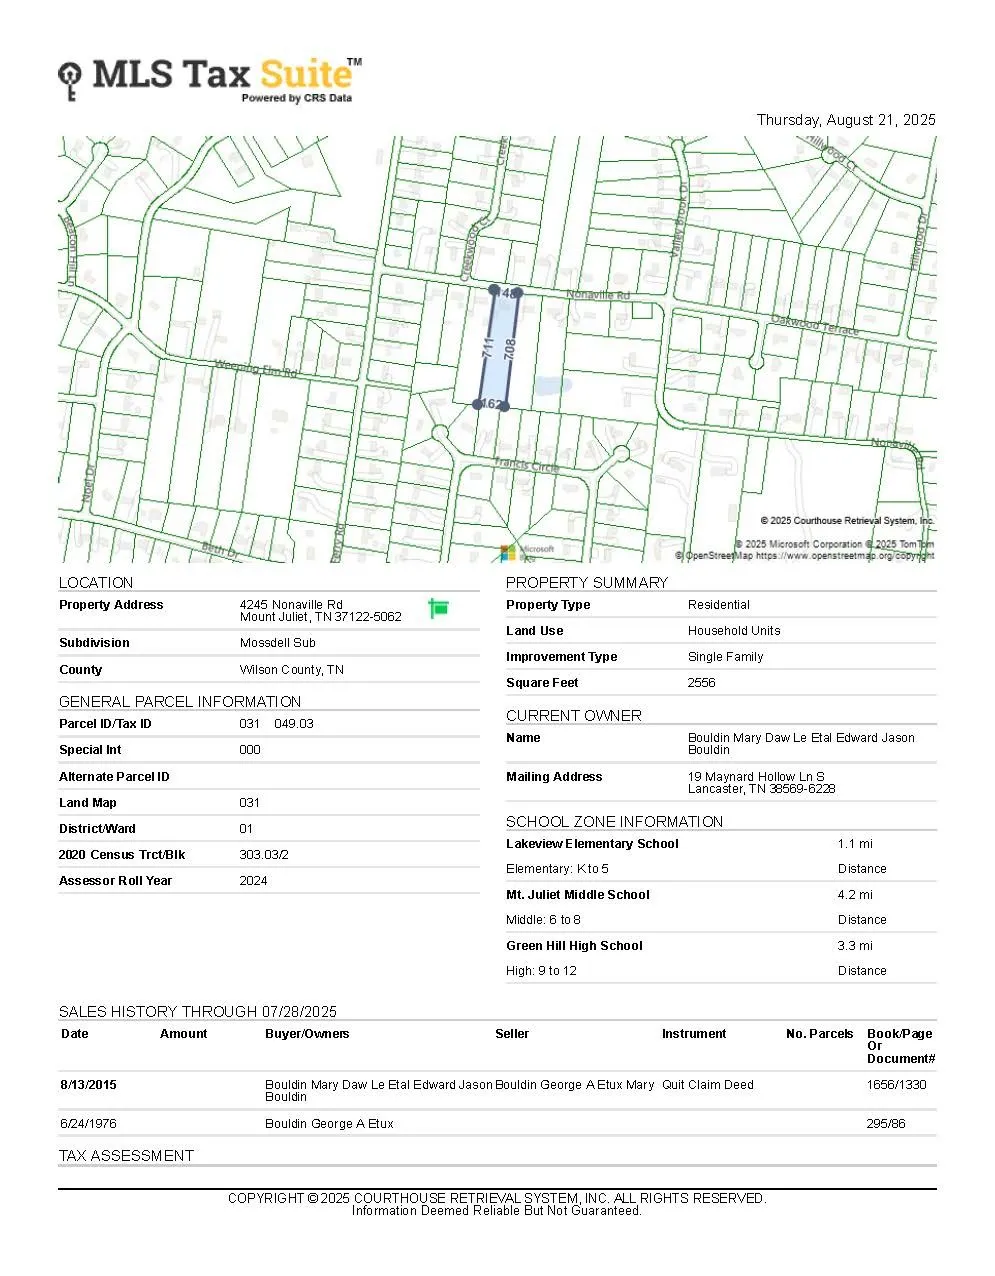
Task: Click the TAX ASSESSMENT section heading
Action: (126, 1156)
